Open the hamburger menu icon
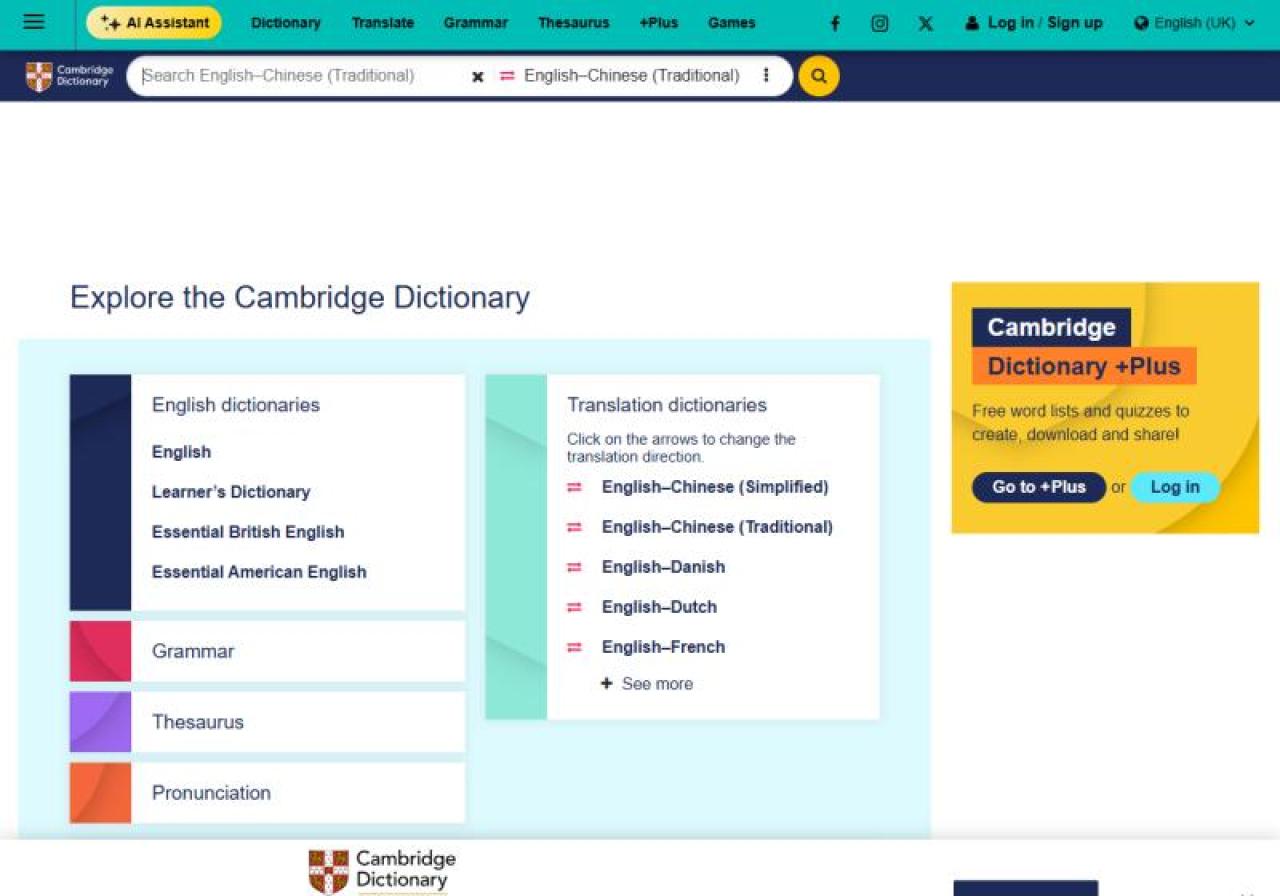The height and width of the screenshot is (896, 1280). coord(34,22)
